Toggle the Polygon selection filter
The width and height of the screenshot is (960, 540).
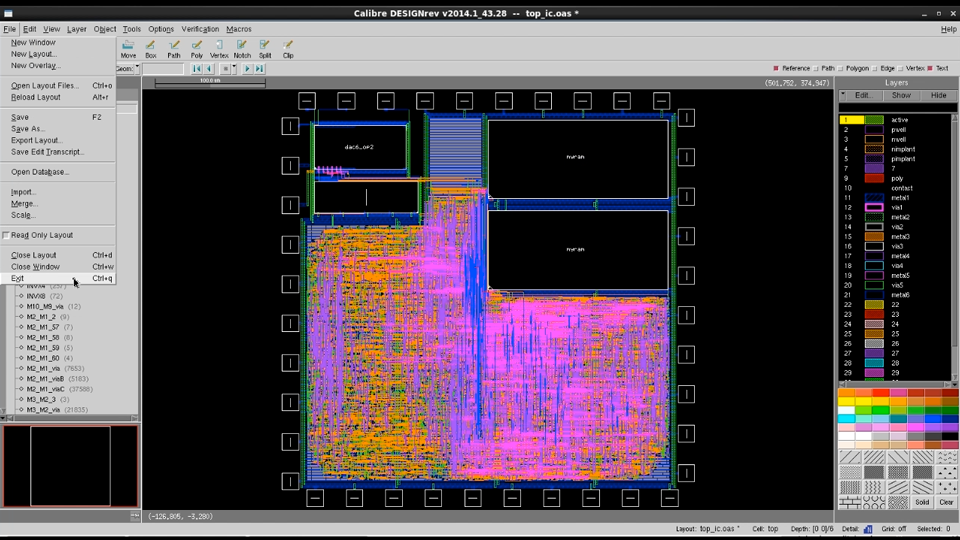click(841, 69)
